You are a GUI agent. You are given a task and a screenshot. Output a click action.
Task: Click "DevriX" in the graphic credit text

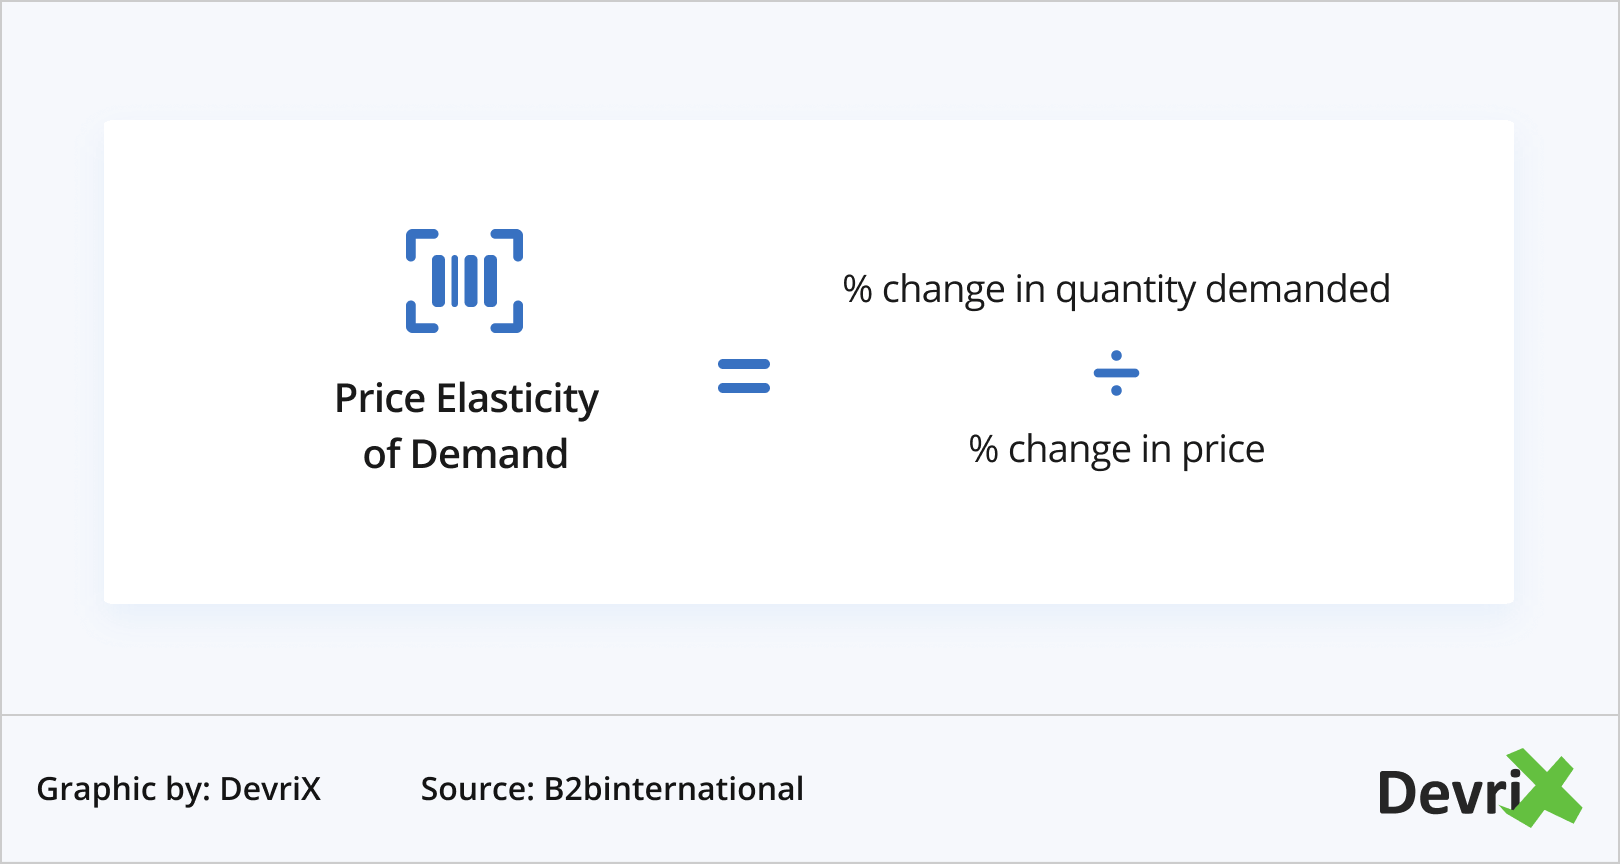pyautogui.click(x=270, y=789)
